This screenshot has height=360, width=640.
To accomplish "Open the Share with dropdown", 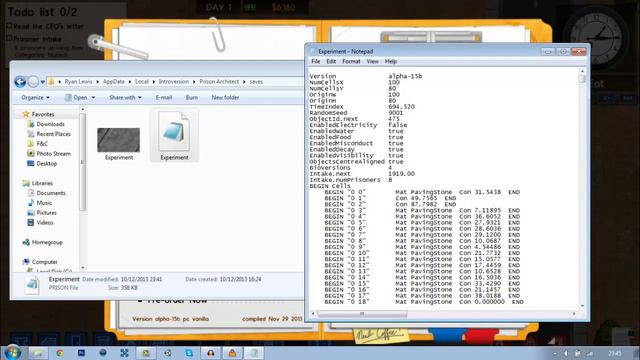I will click(125, 98).
